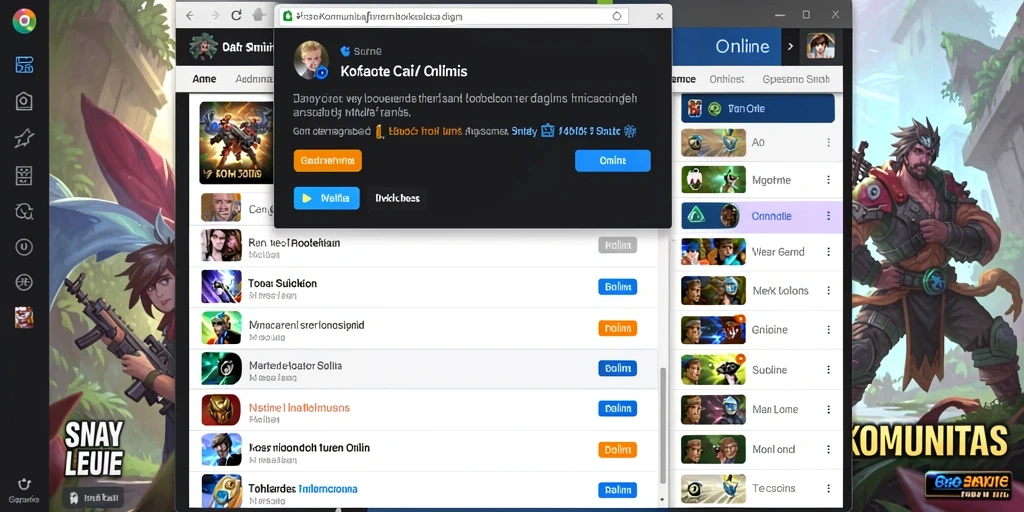
Task: Reload the page with the refresh icon
Action: tap(236, 15)
